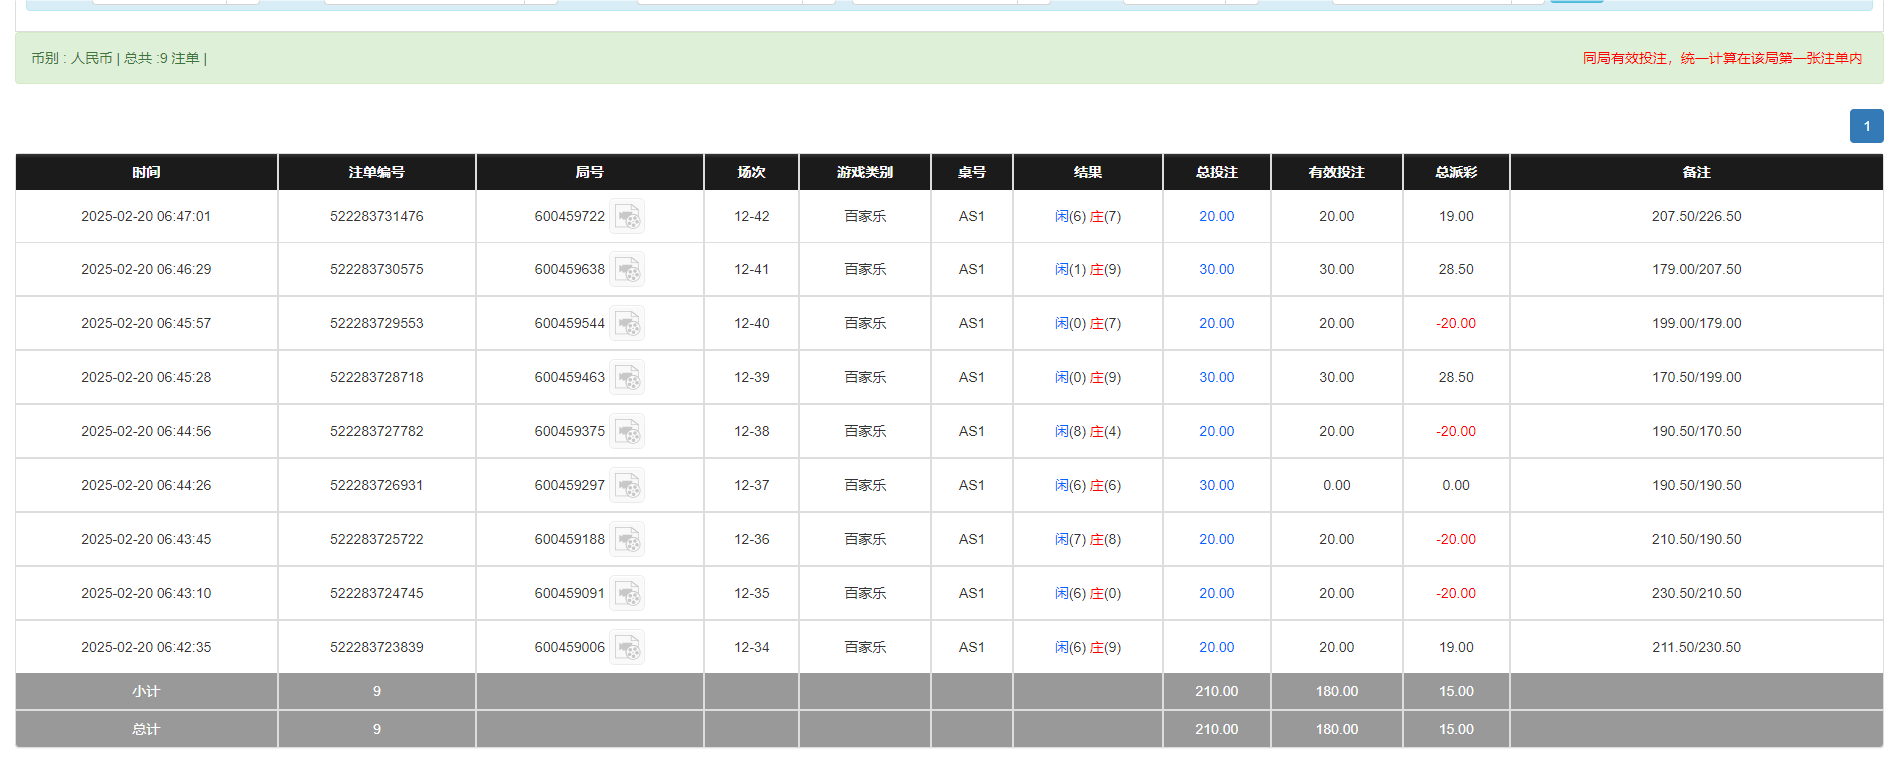Open video replay icon for round 600459638
Image resolution: width=1899 pixels, height=772 pixels.
pyautogui.click(x=627, y=270)
